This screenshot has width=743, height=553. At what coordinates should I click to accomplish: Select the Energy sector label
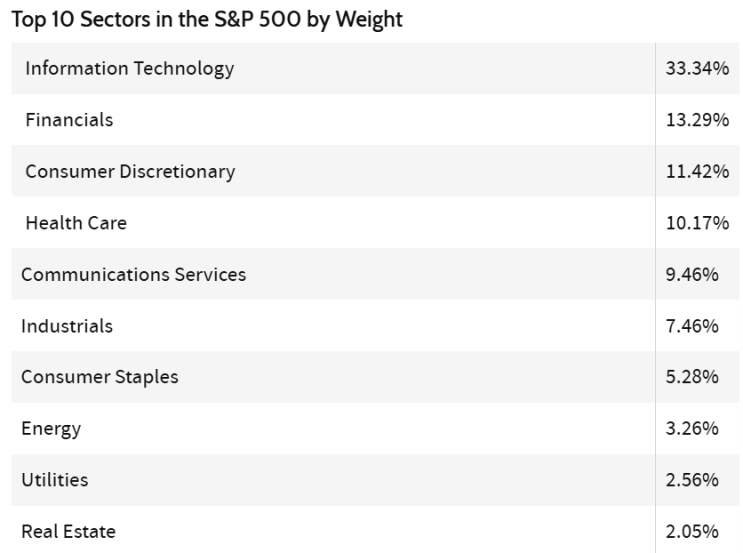pyautogui.click(x=51, y=429)
